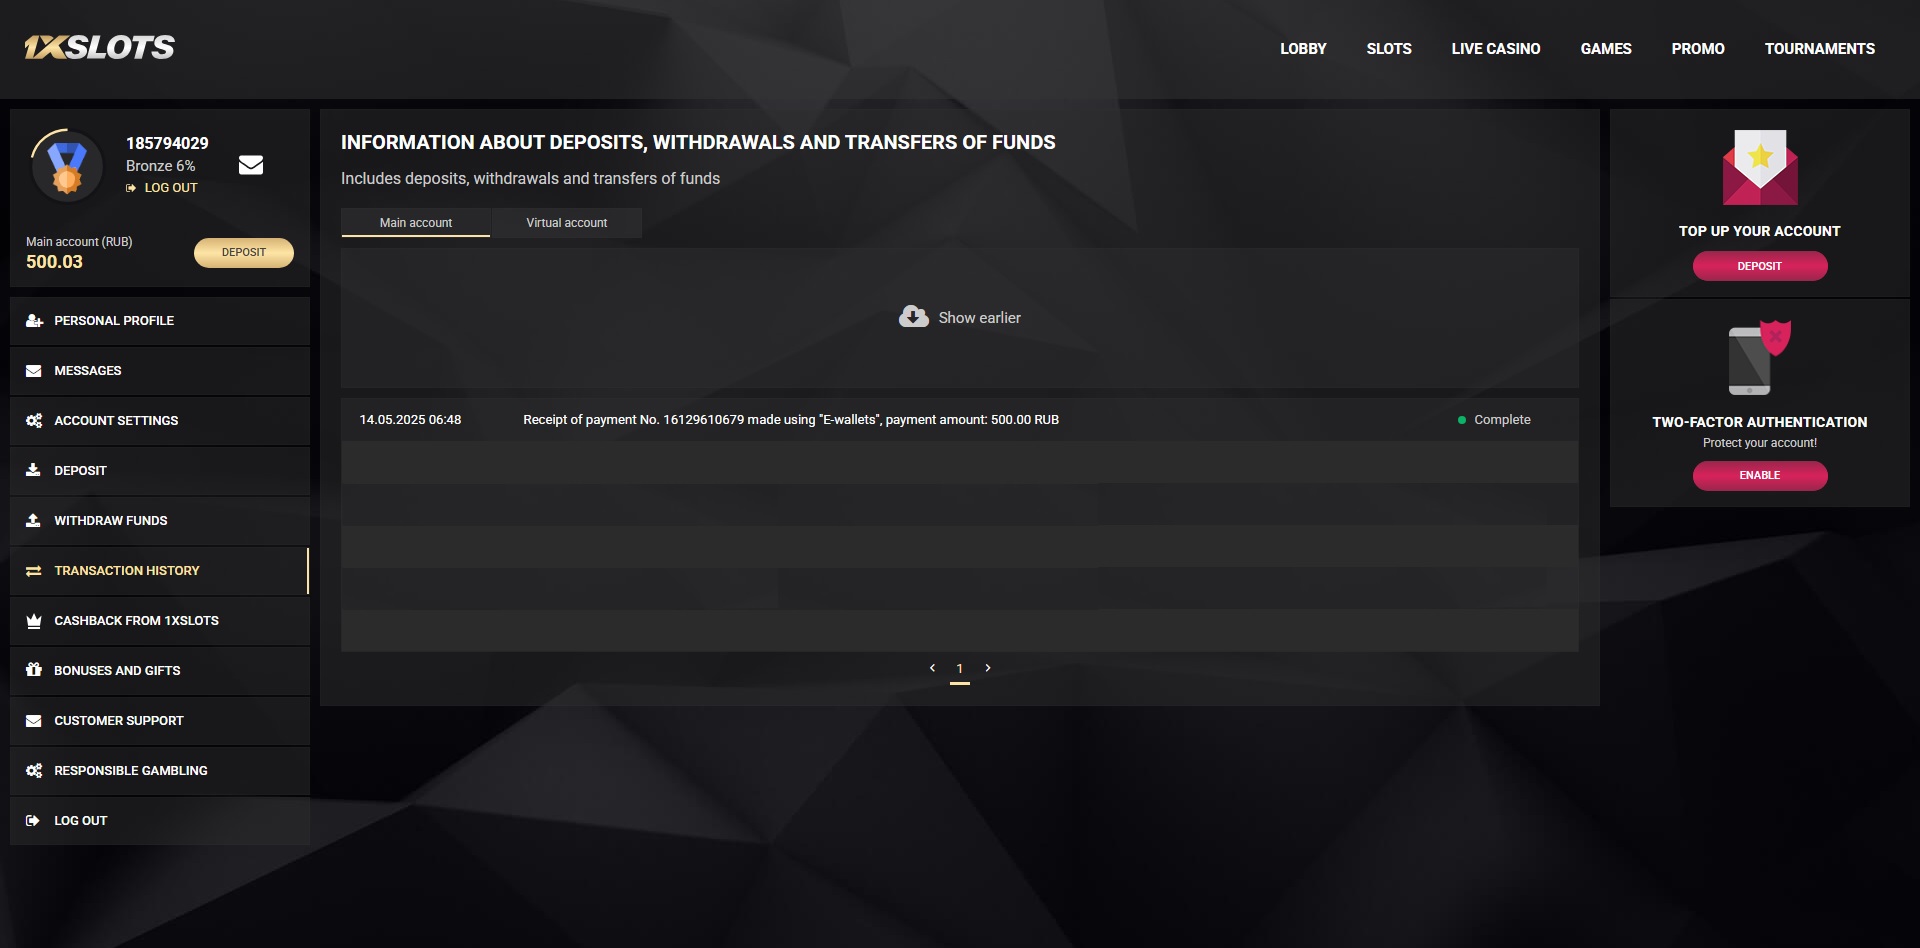Screen dimensions: 1920x948
Task: Click the gold Deposit button under account ID
Action: click(244, 253)
